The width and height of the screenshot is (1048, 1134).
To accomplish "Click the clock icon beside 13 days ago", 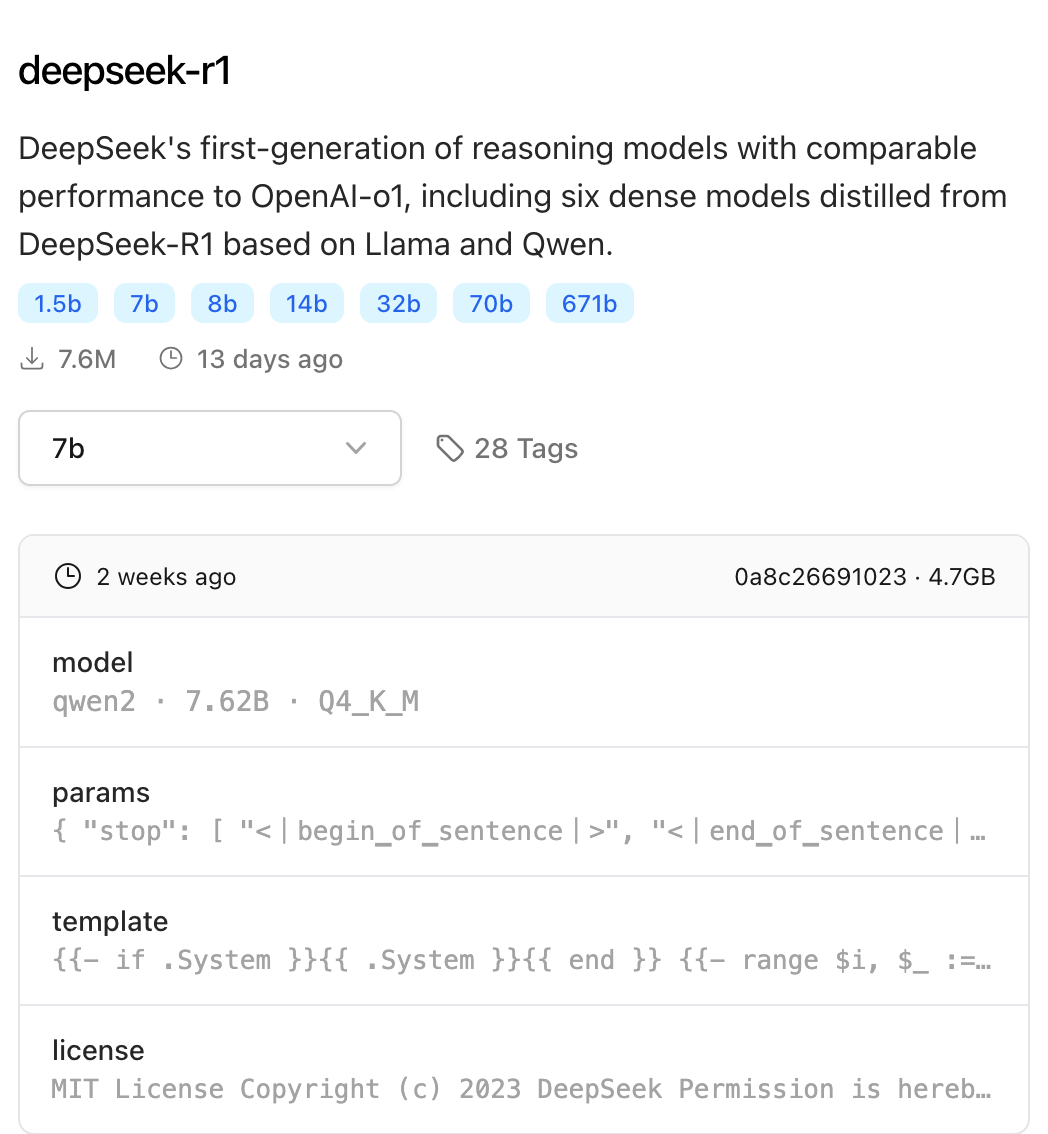I will tap(171, 359).
